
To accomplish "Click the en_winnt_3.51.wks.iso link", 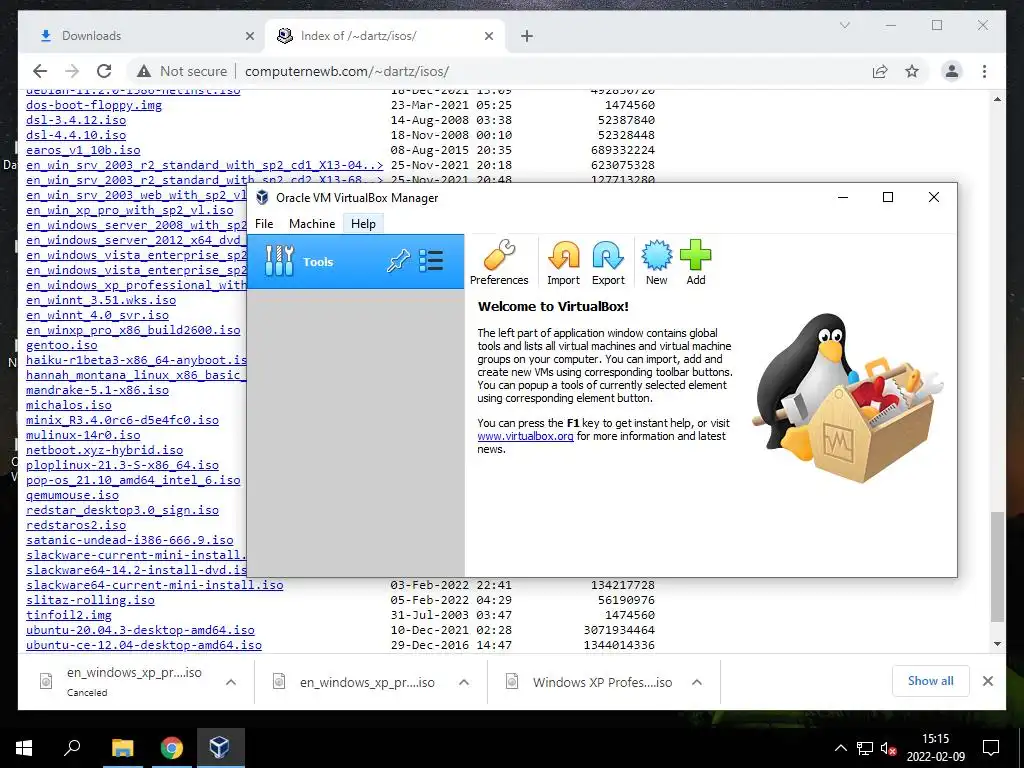I will 101,300.
